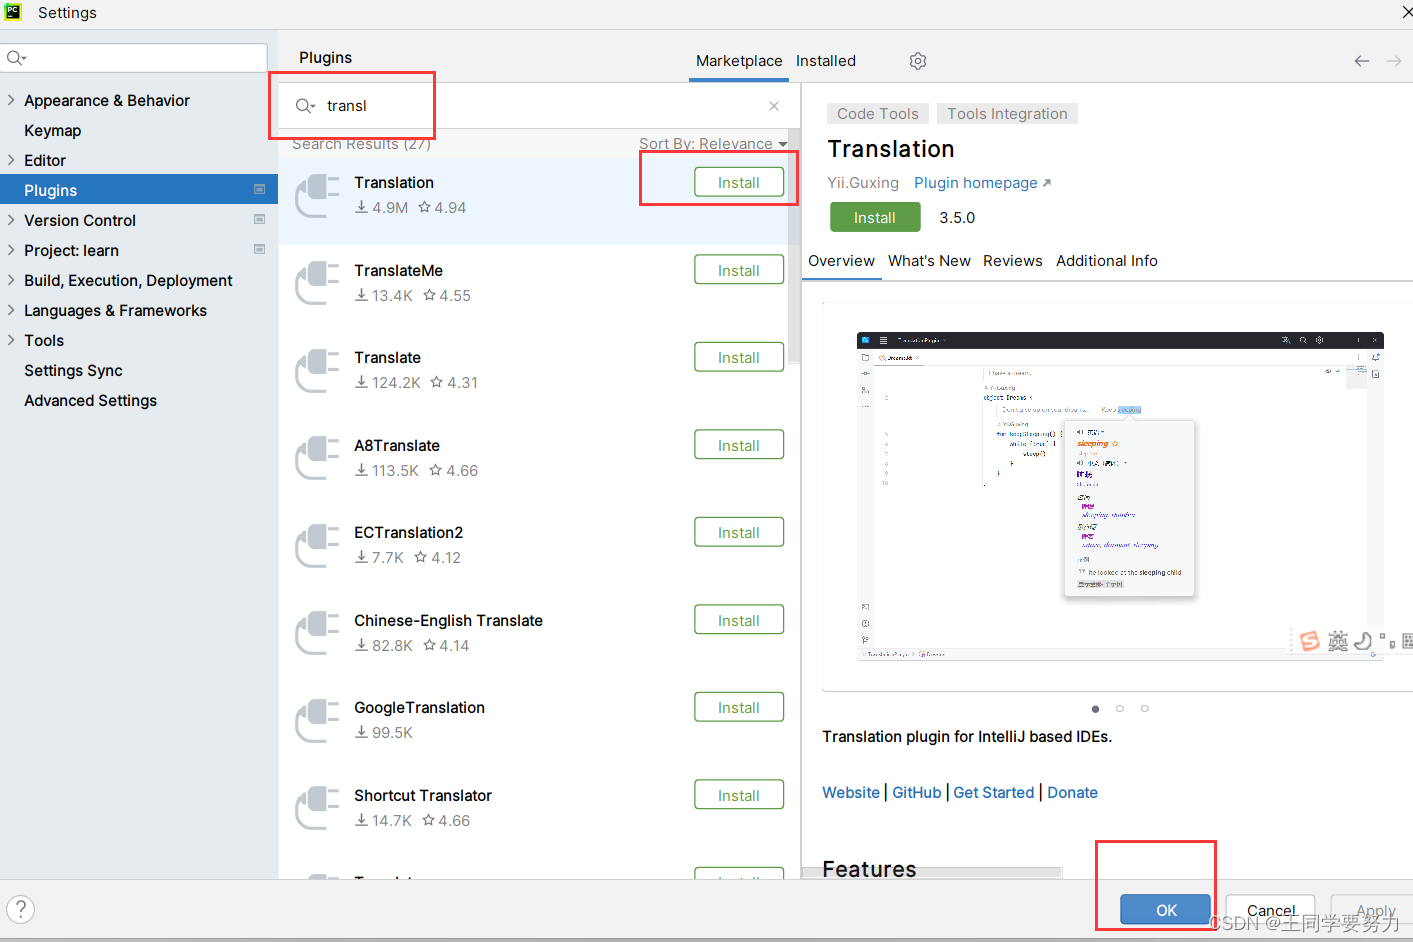Image resolution: width=1413 pixels, height=942 pixels.
Task: Open the Additional Info tab
Action: (1107, 261)
